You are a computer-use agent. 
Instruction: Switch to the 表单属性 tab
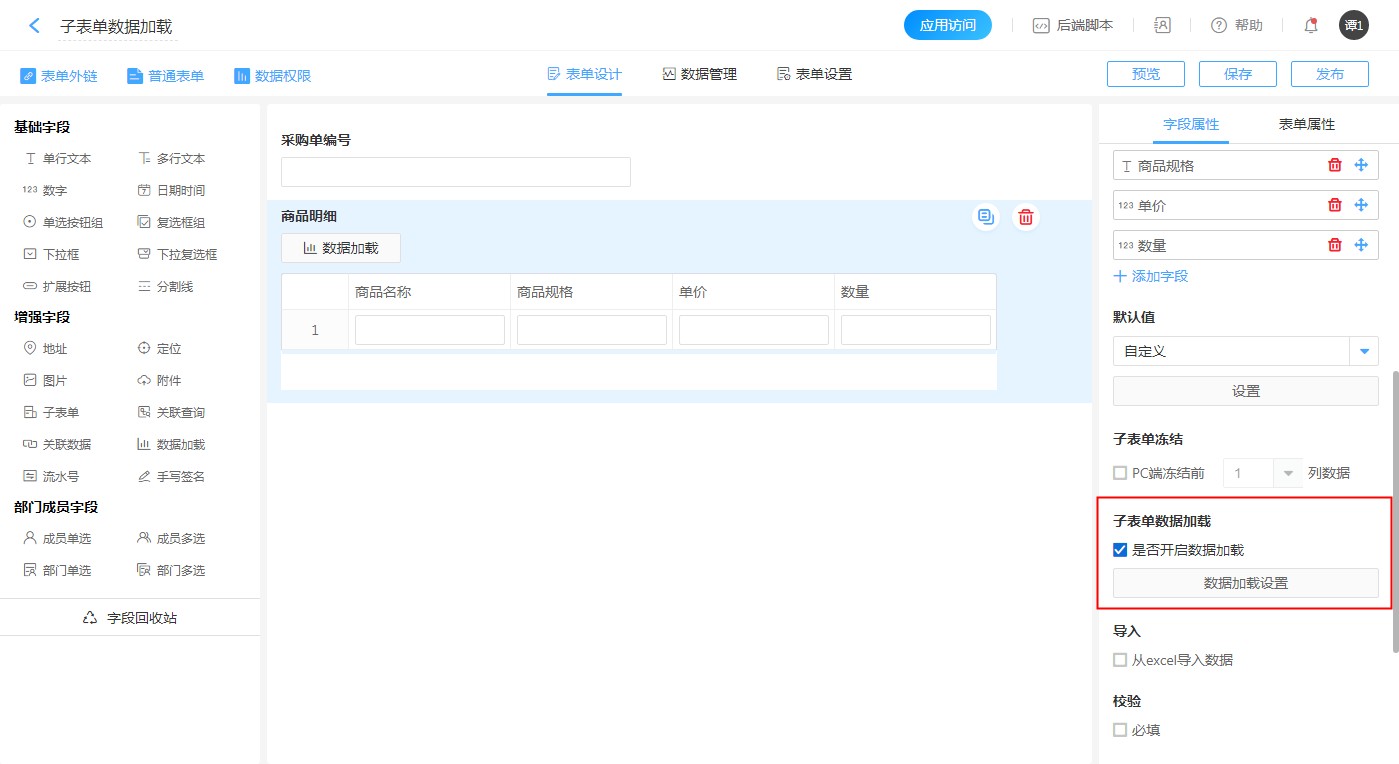click(1306, 124)
